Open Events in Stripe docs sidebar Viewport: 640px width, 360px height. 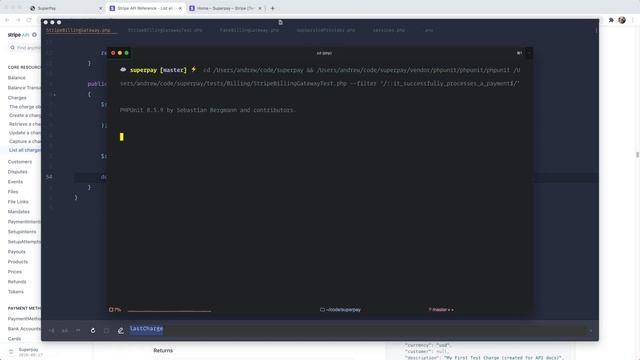click(x=16, y=182)
